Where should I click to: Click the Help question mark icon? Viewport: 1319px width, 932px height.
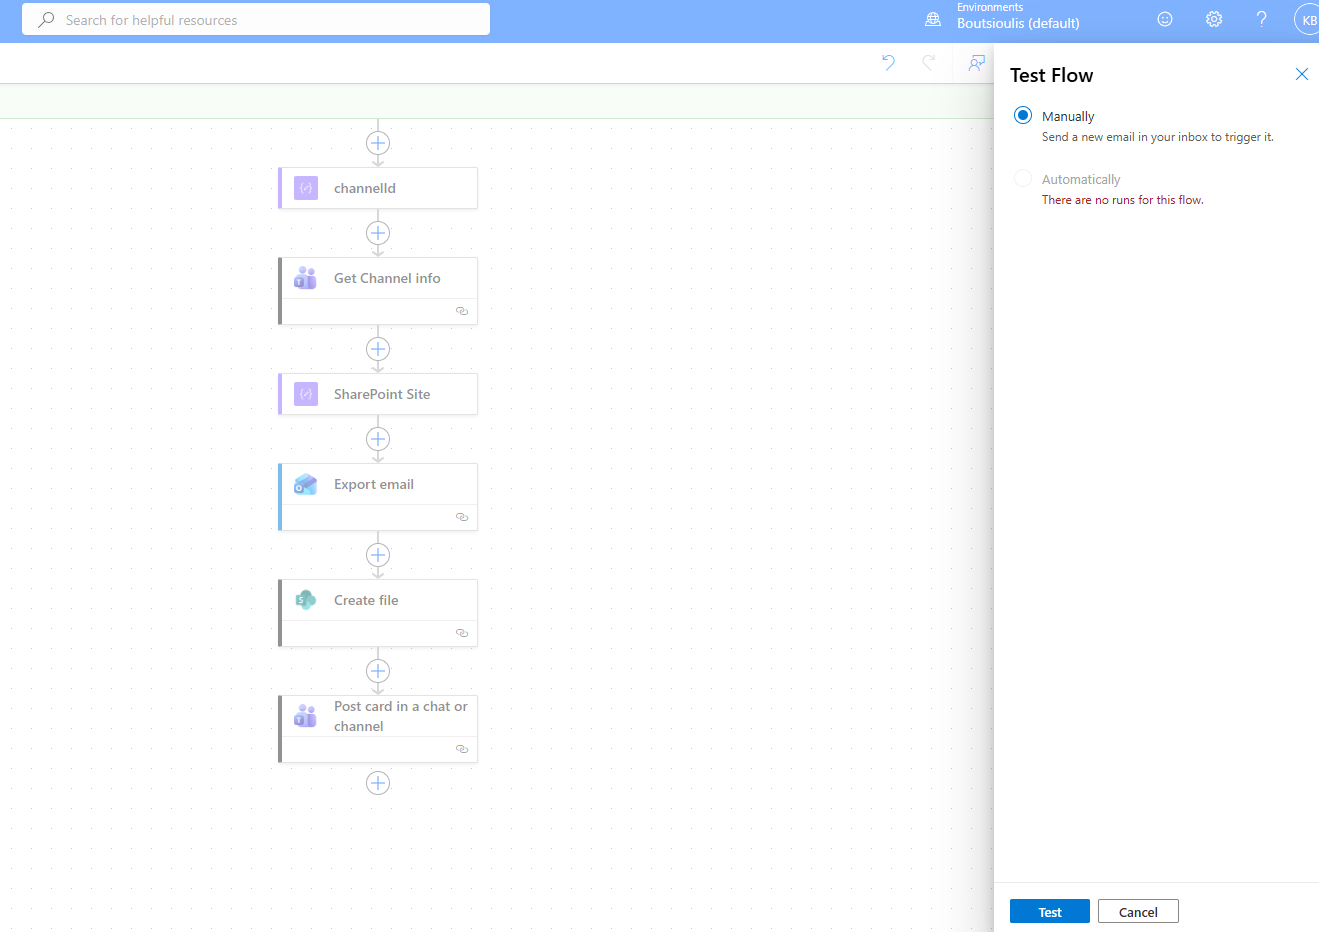coord(1262,19)
